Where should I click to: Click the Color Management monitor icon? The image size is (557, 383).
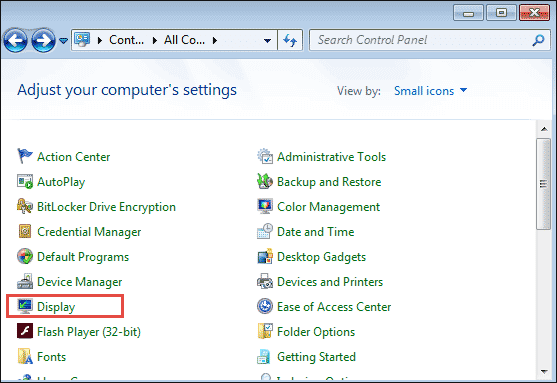point(265,206)
